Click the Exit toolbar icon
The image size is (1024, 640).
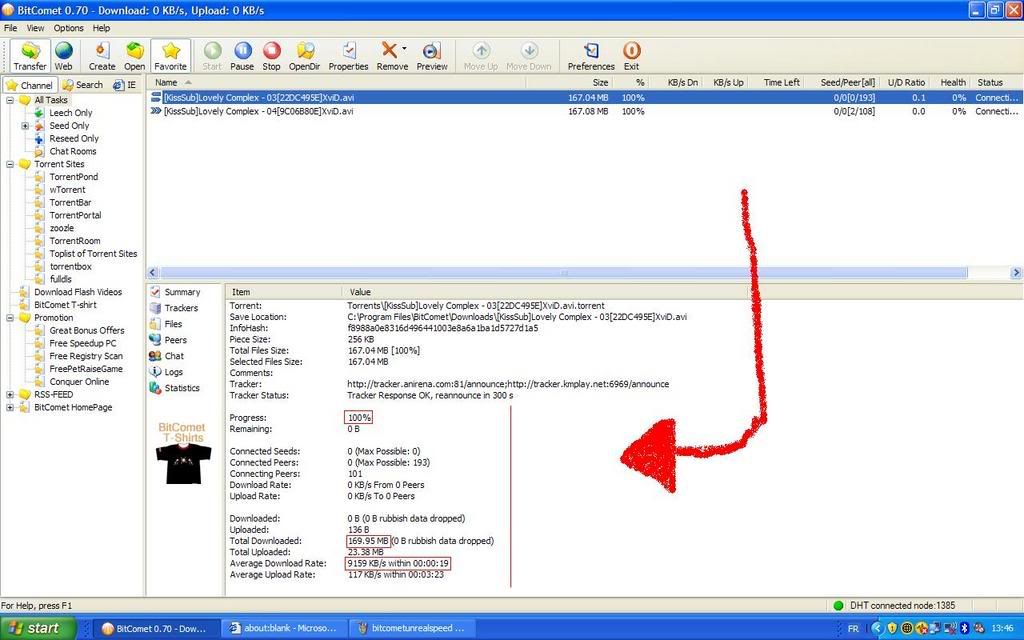pos(632,56)
